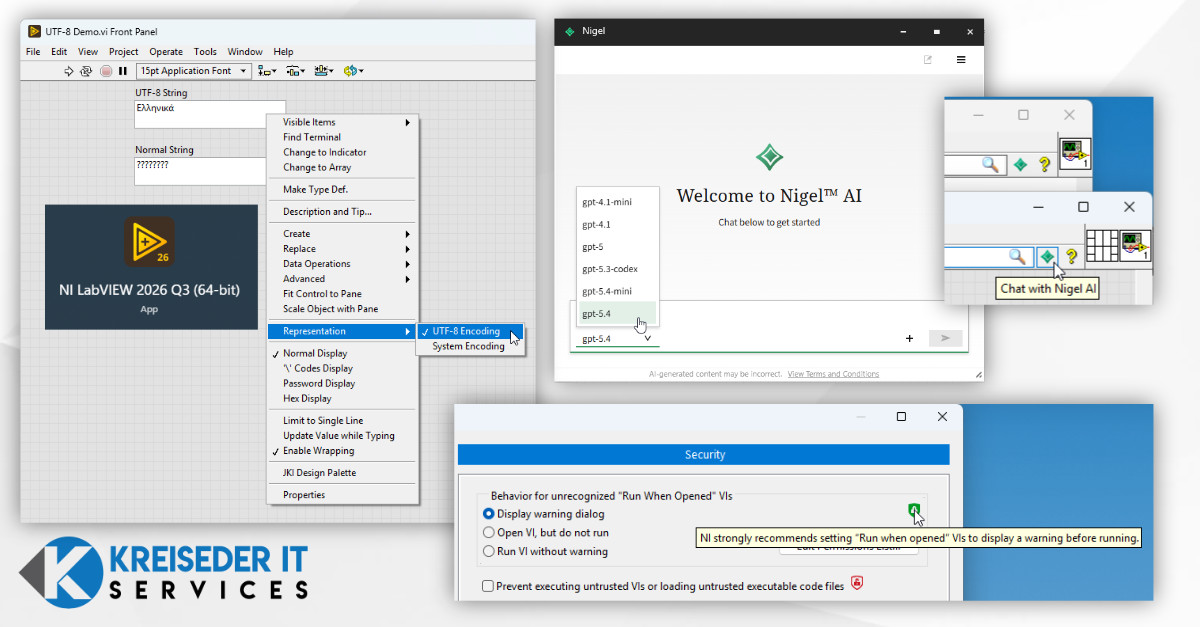Select UTF-8 Encoding representation
This screenshot has height=627, width=1200.
(470, 331)
